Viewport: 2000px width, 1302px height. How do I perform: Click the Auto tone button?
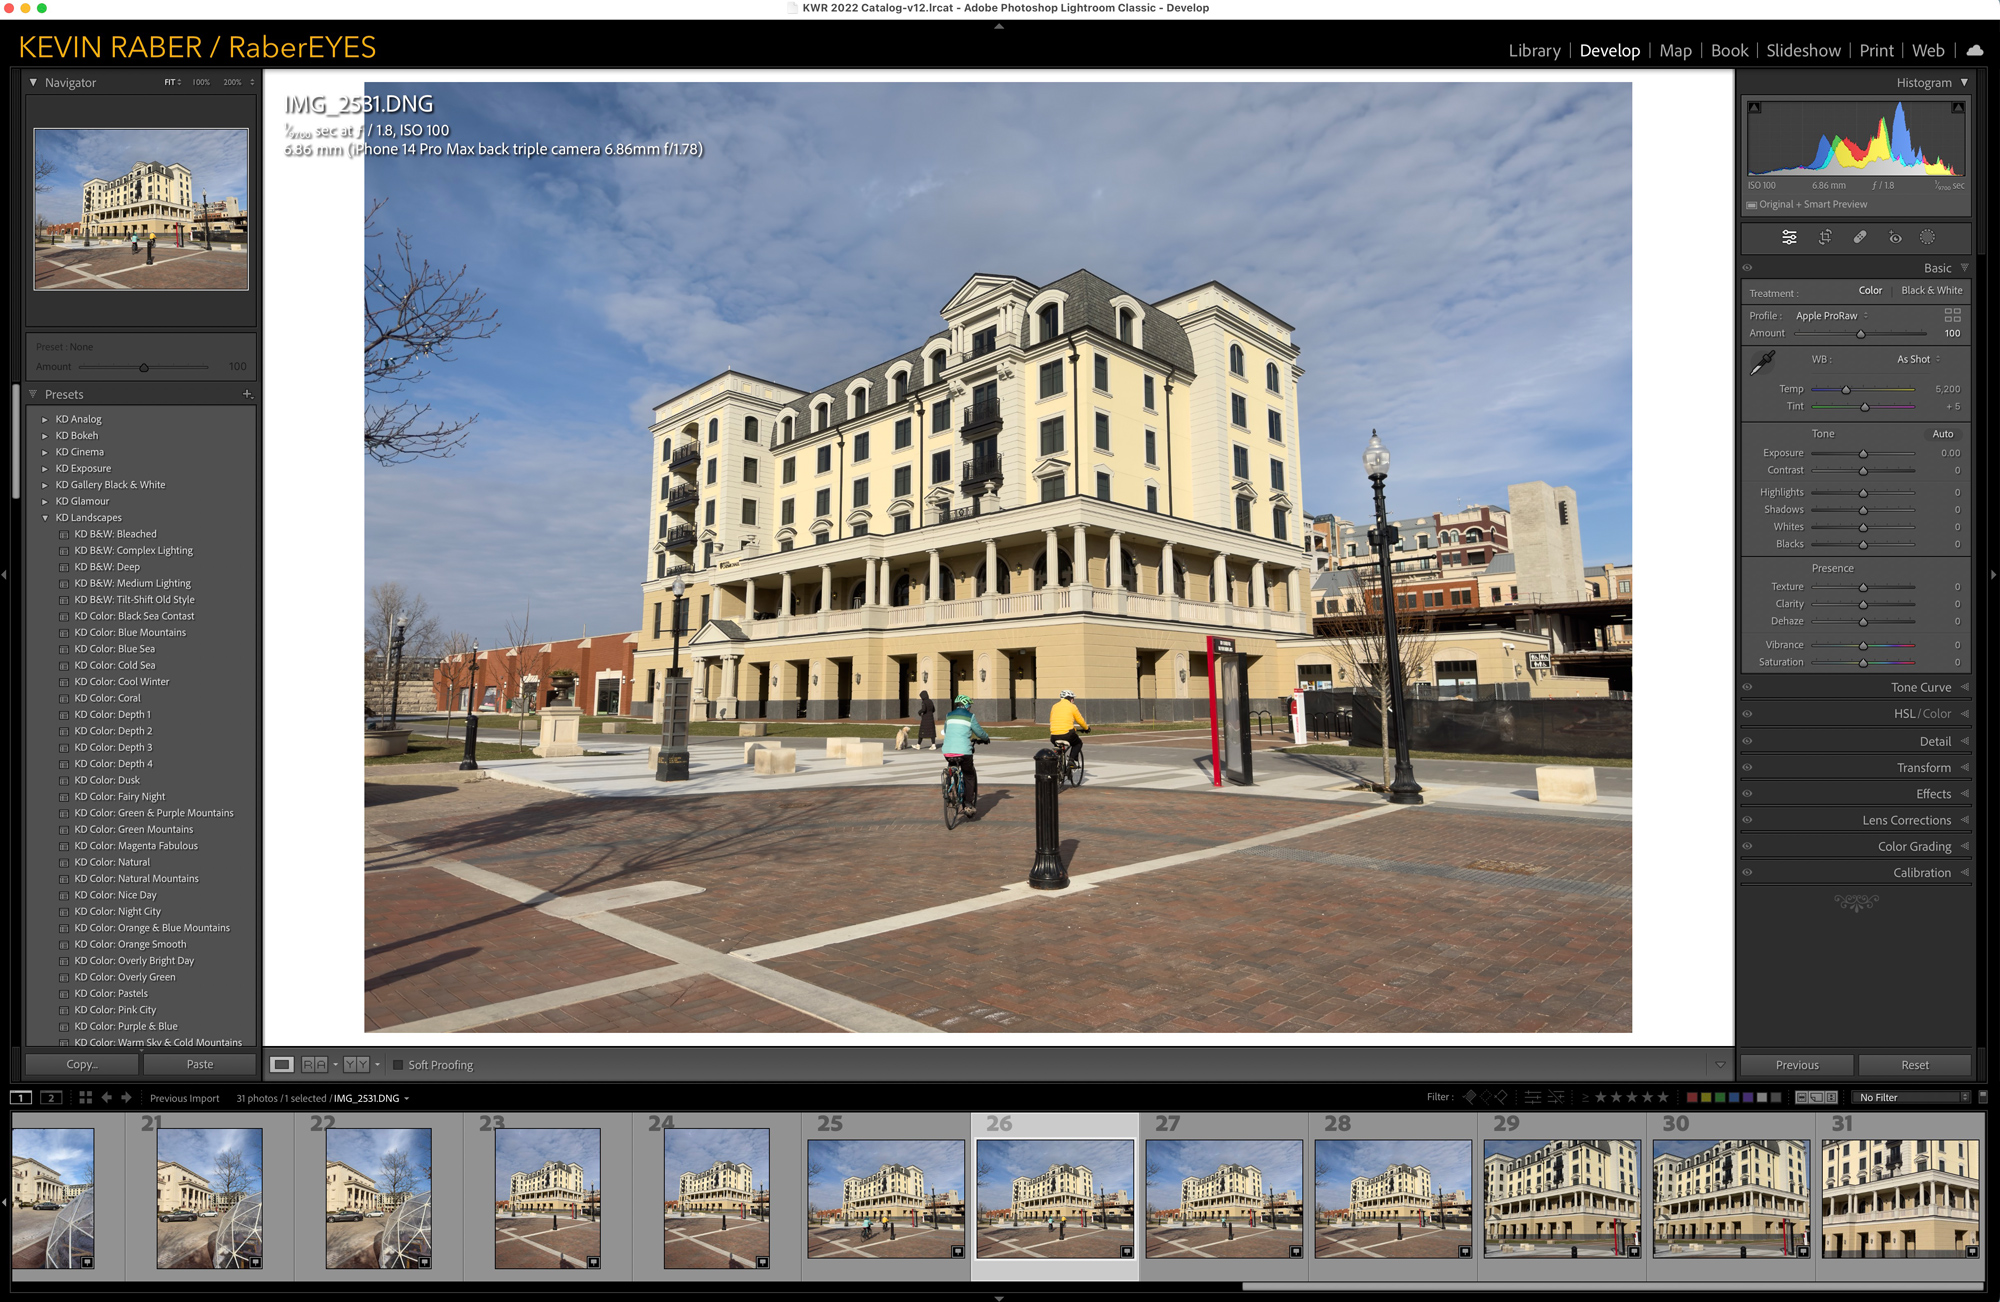point(1942,434)
